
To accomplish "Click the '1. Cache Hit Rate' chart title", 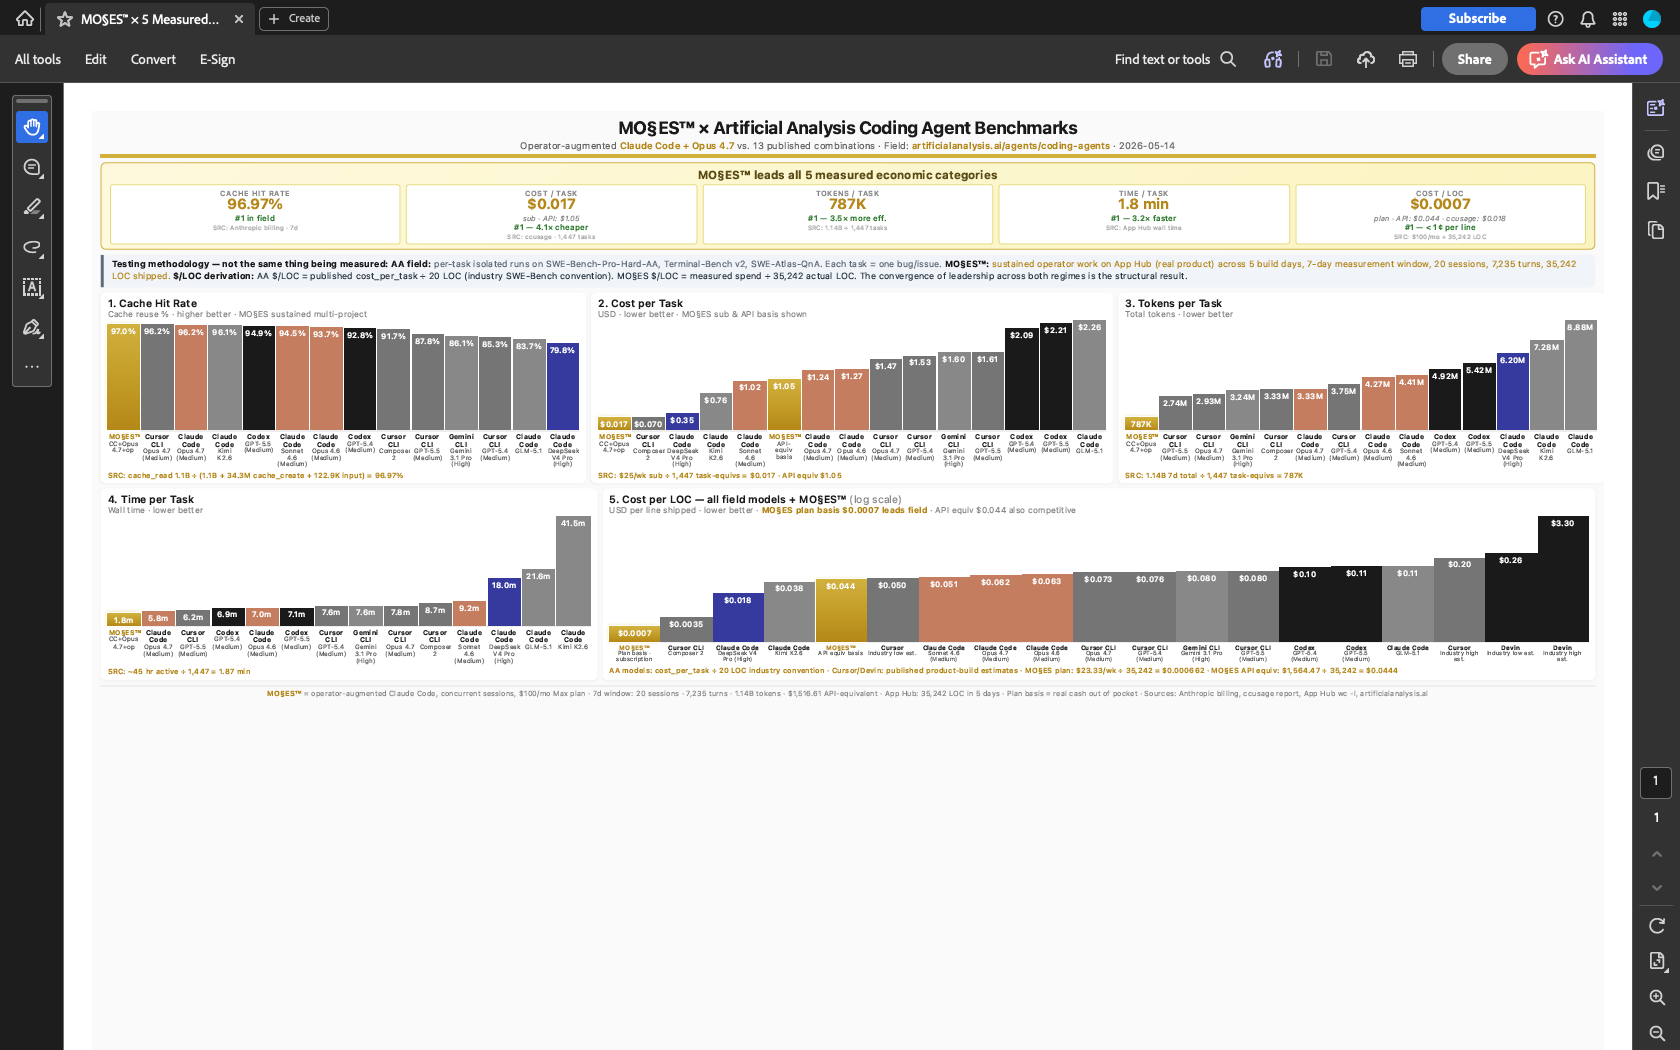I will (x=152, y=303).
